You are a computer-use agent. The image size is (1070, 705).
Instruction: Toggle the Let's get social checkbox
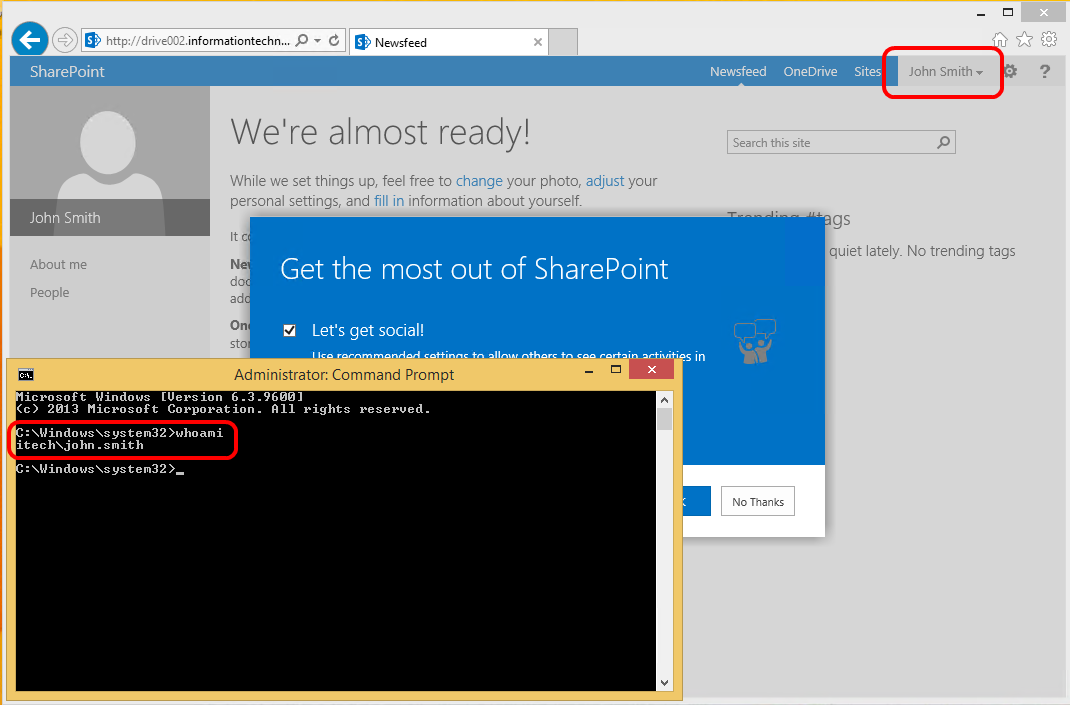[289, 330]
